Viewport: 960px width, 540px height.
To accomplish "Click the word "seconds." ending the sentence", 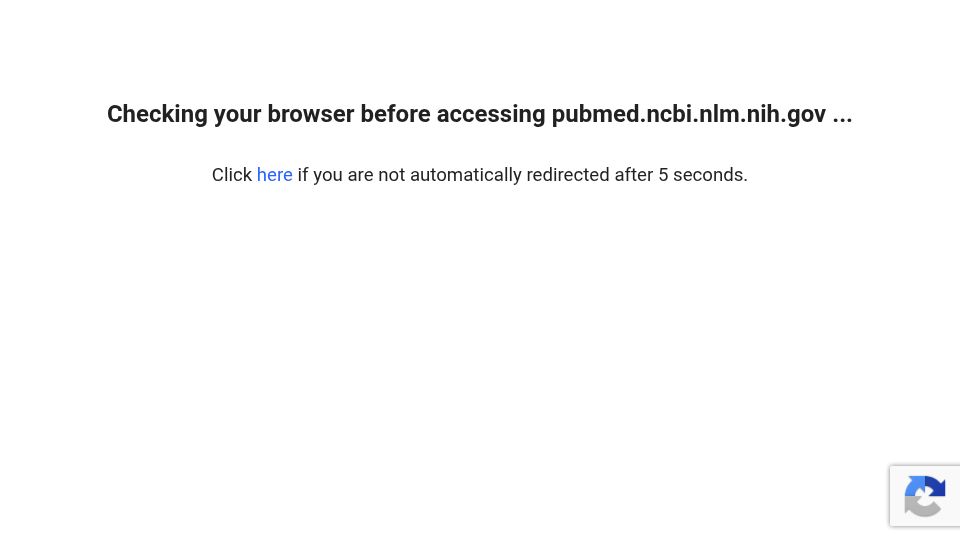I will (710, 175).
